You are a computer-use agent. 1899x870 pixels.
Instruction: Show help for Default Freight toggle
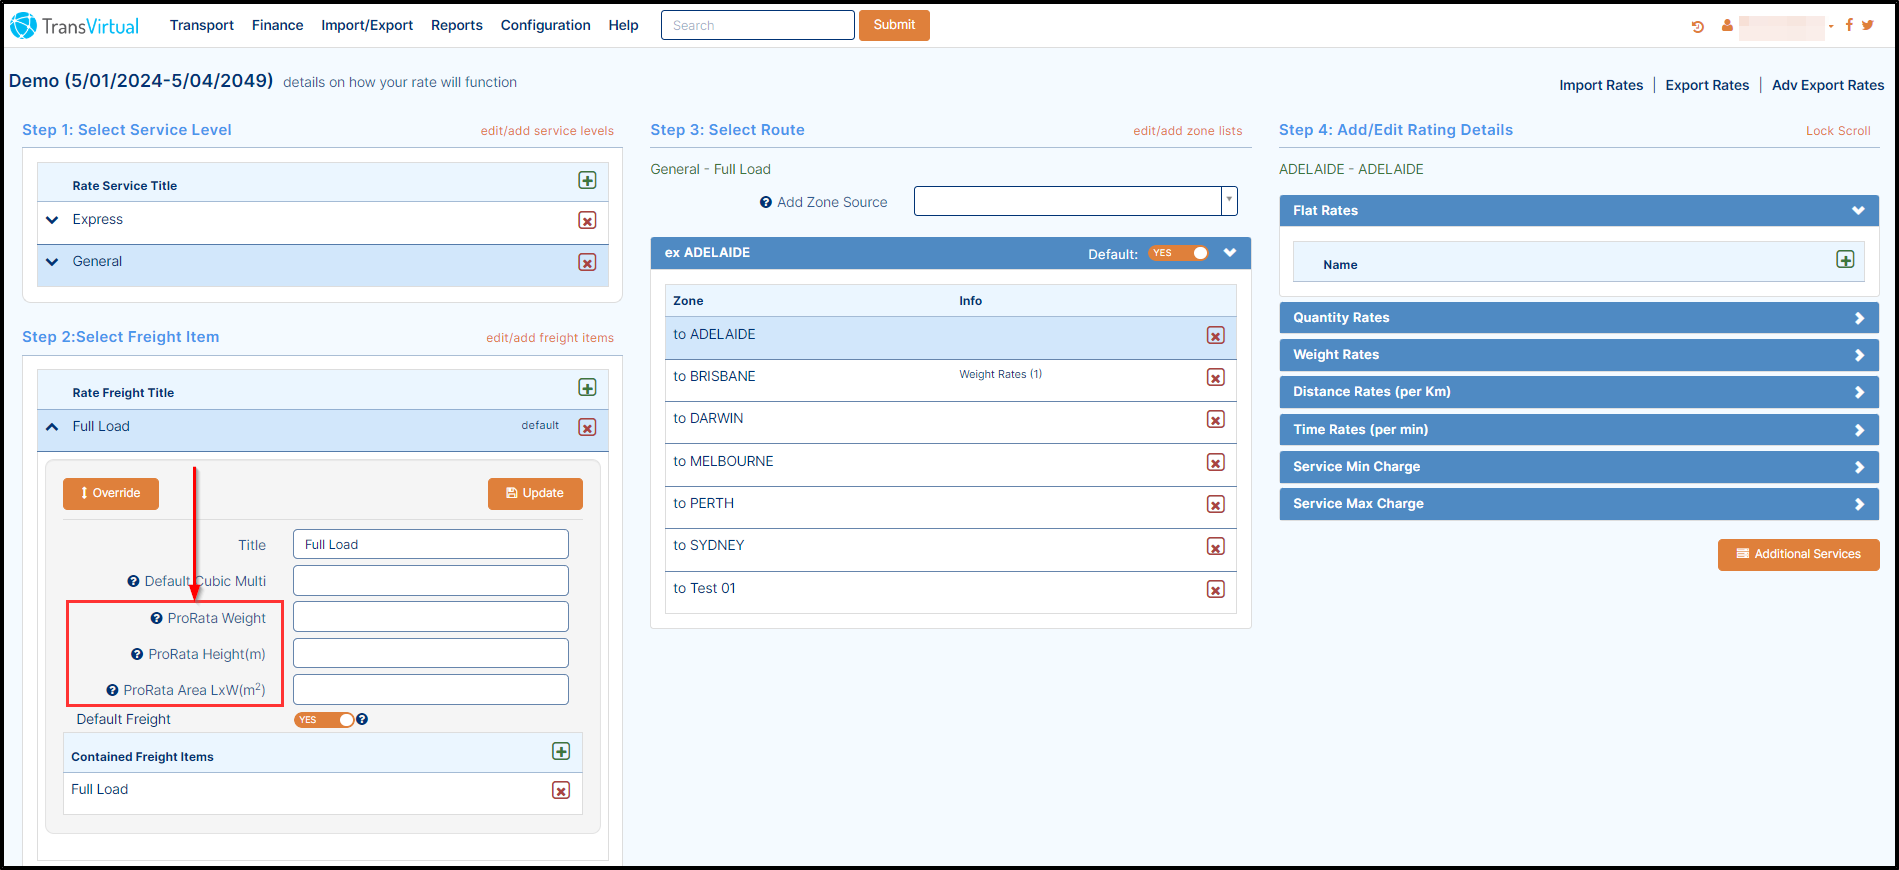click(362, 719)
